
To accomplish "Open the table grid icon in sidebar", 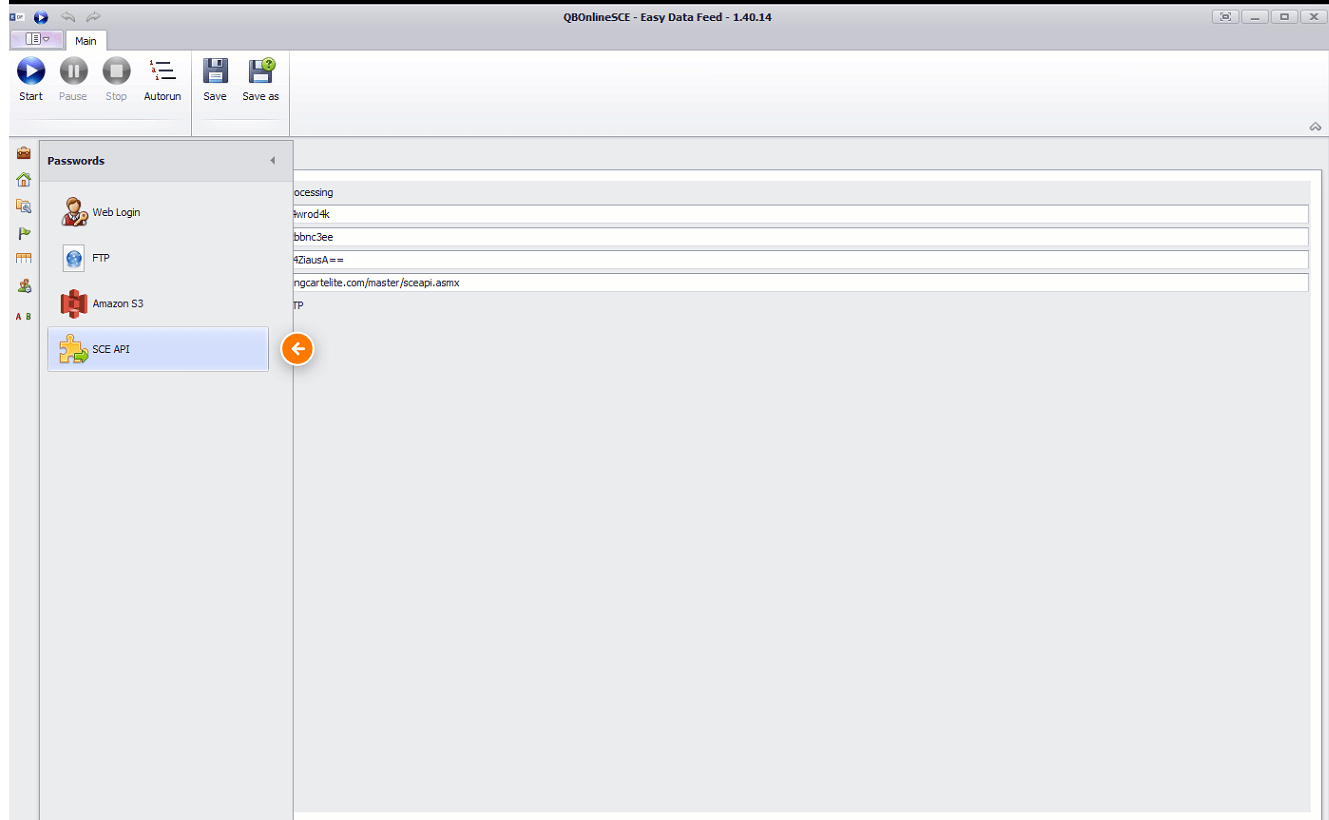I will click(23, 258).
